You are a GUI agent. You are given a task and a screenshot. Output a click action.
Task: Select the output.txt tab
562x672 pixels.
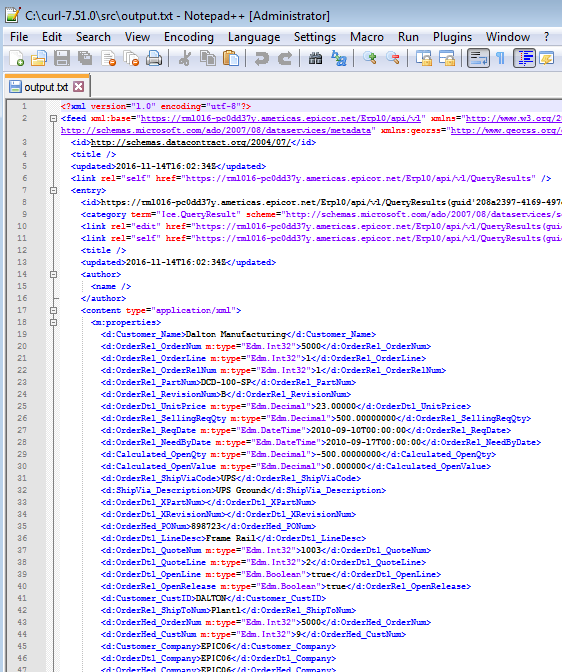tap(46, 87)
